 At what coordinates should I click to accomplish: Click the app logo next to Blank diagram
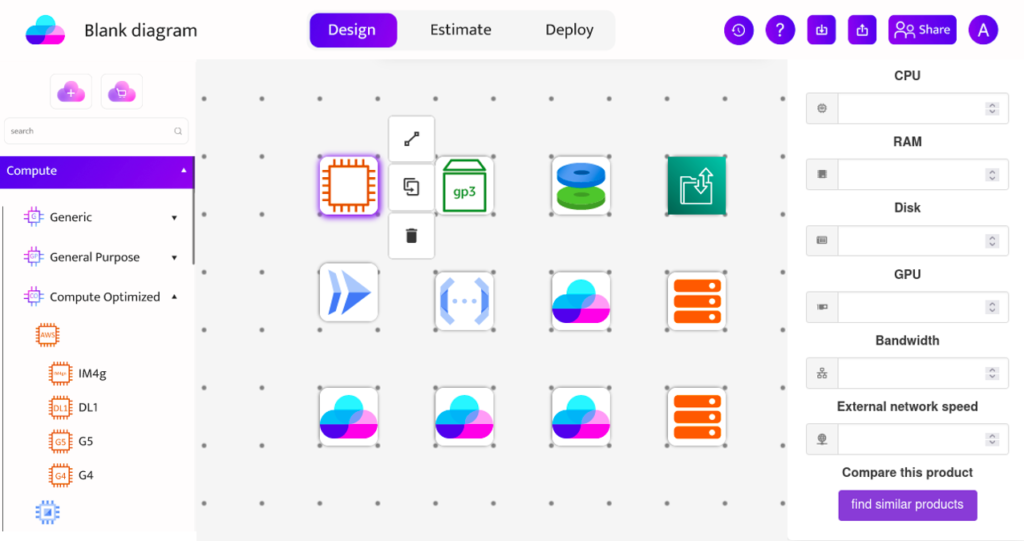[x=45, y=30]
